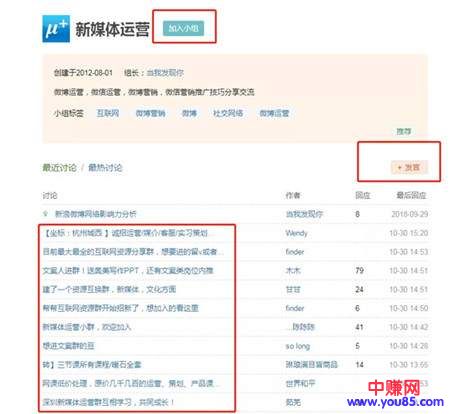Switch to the 最热讨论 tab
450x414 pixels.
[x=105, y=167]
